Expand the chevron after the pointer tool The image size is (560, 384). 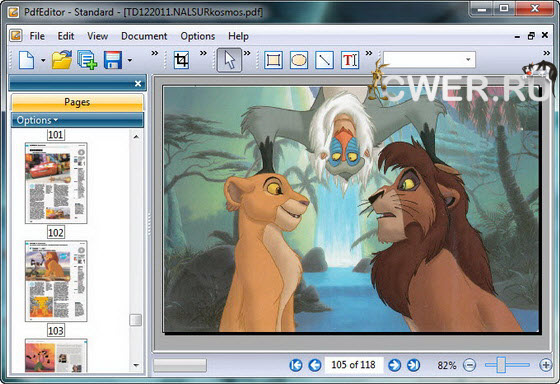point(247,53)
